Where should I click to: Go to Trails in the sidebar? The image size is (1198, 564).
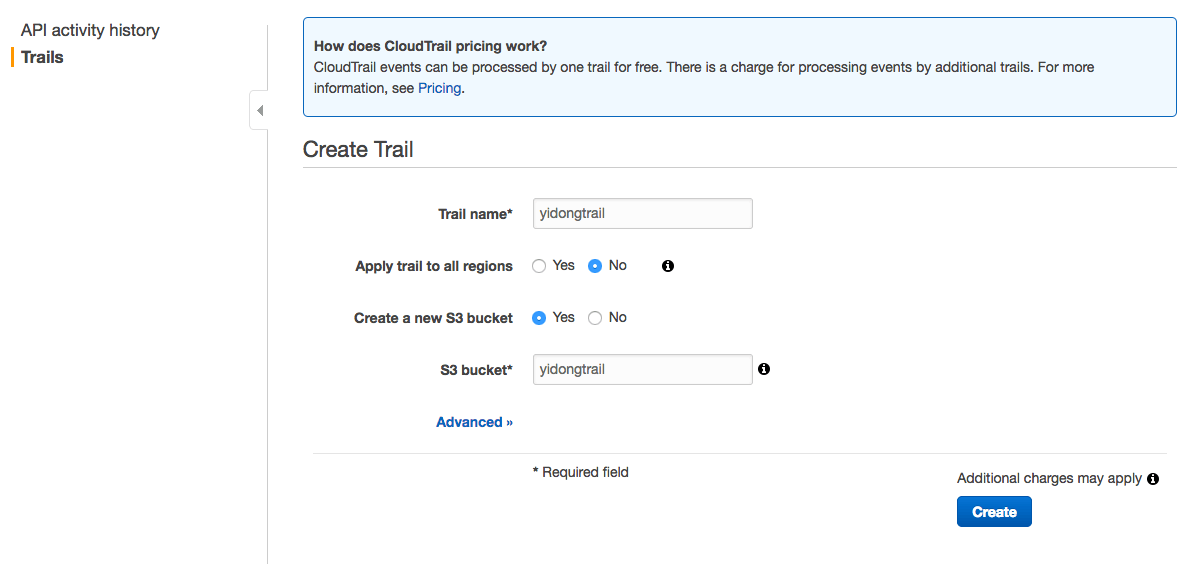(42, 57)
